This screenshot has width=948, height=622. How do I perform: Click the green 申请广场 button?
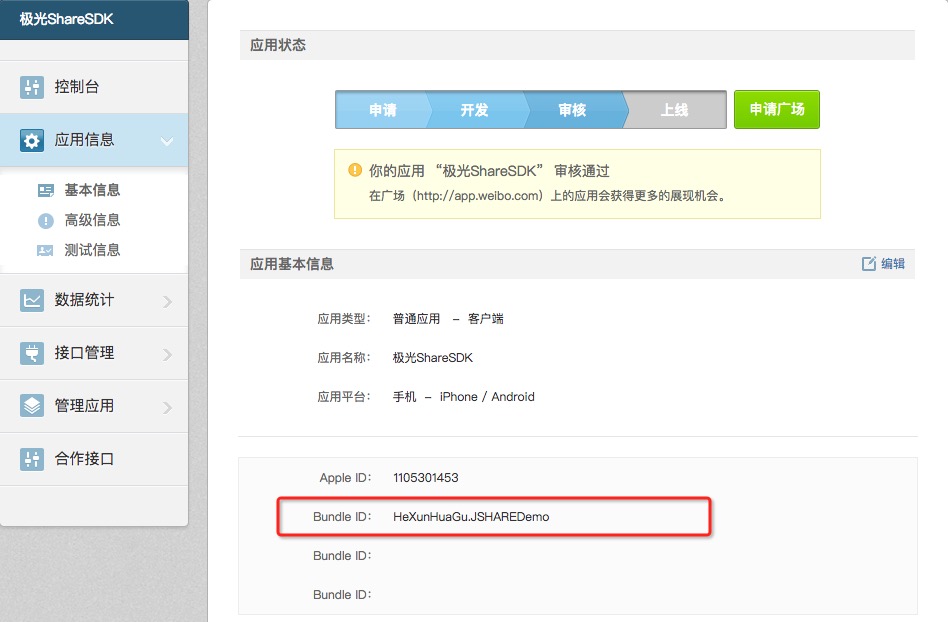point(777,109)
